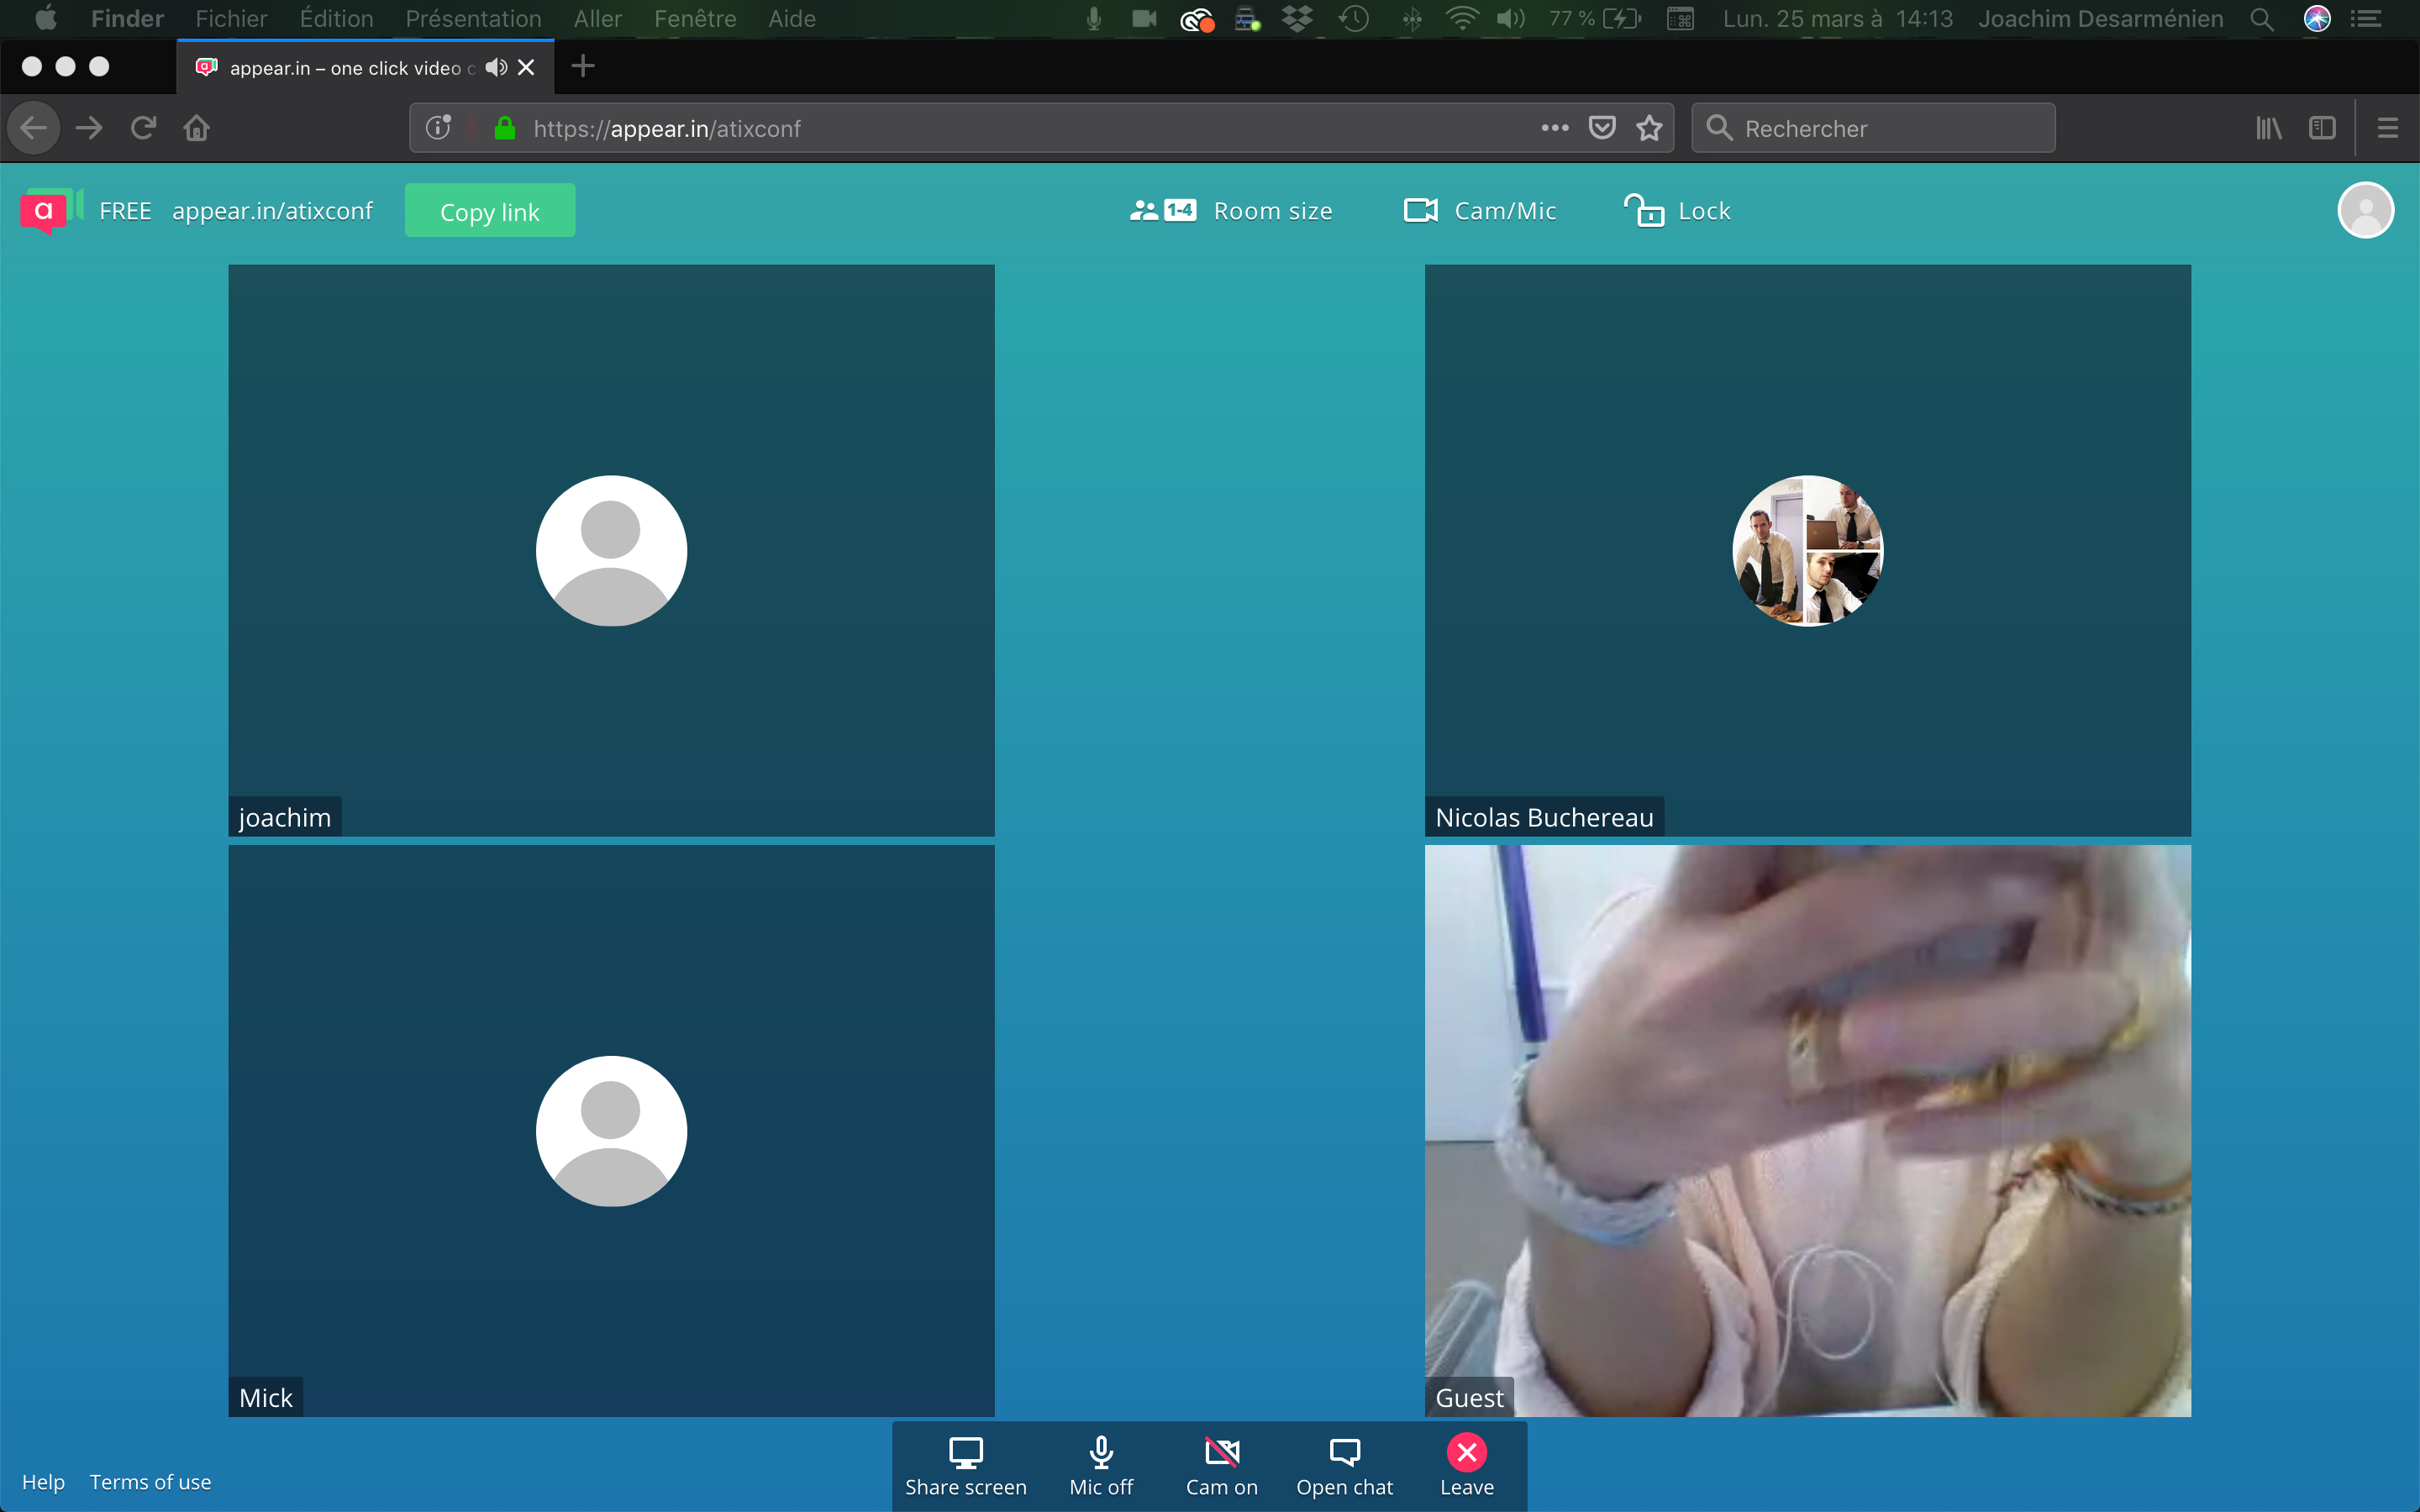Image resolution: width=2420 pixels, height=1512 pixels.
Task: Open the Aide menu
Action: point(792,18)
